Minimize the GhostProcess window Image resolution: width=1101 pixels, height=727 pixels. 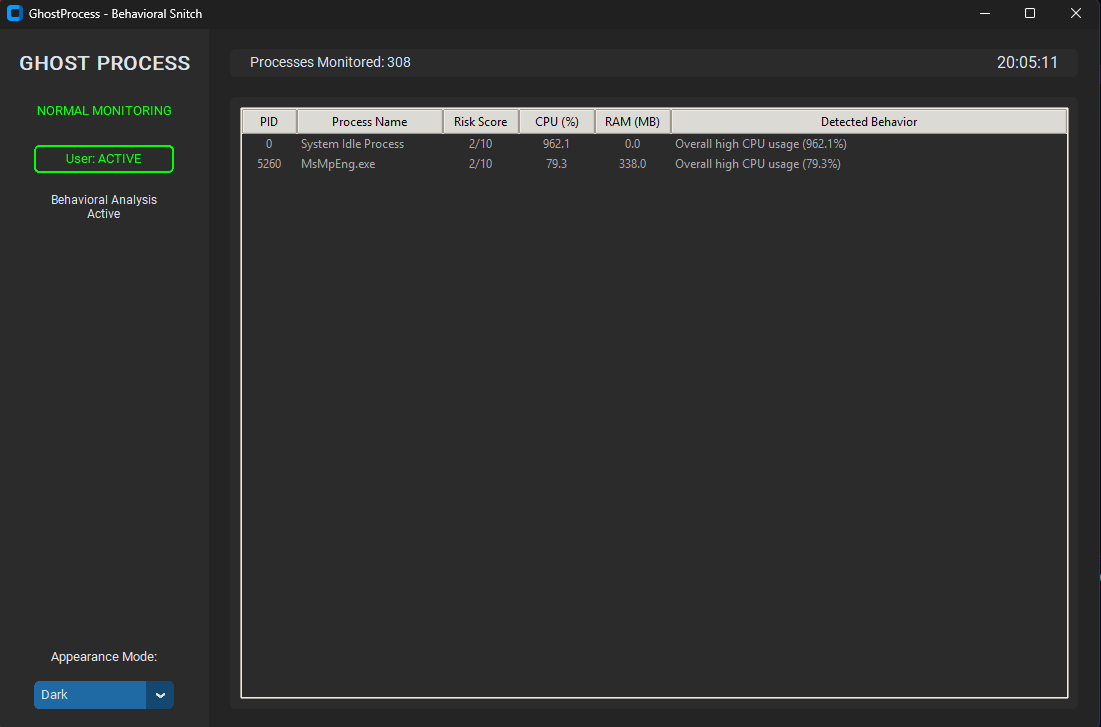pos(984,14)
